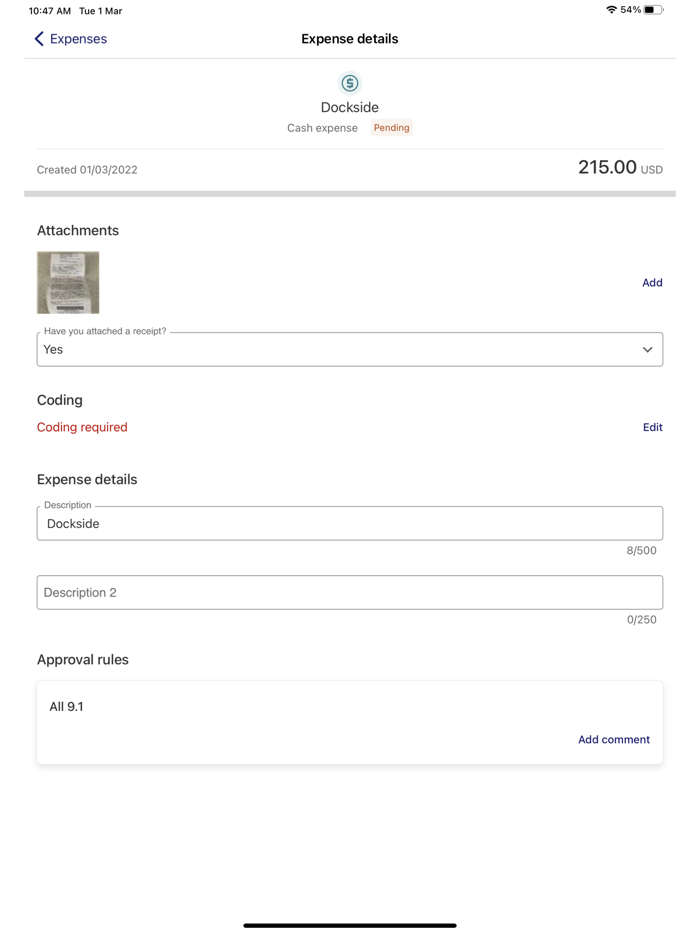Tap the dropdown chevron on receipt question
Viewport: 700px width, 934px height.
pos(646,349)
